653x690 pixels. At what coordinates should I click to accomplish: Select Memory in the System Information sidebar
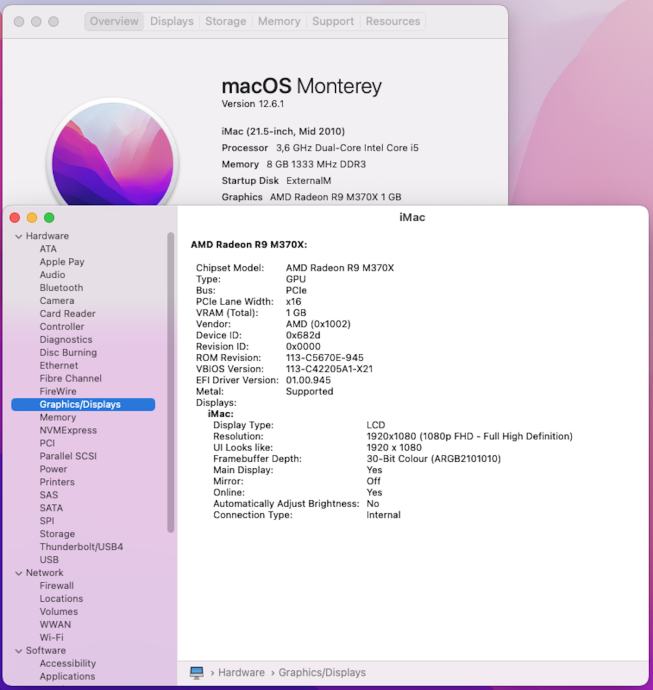point(58,417)
